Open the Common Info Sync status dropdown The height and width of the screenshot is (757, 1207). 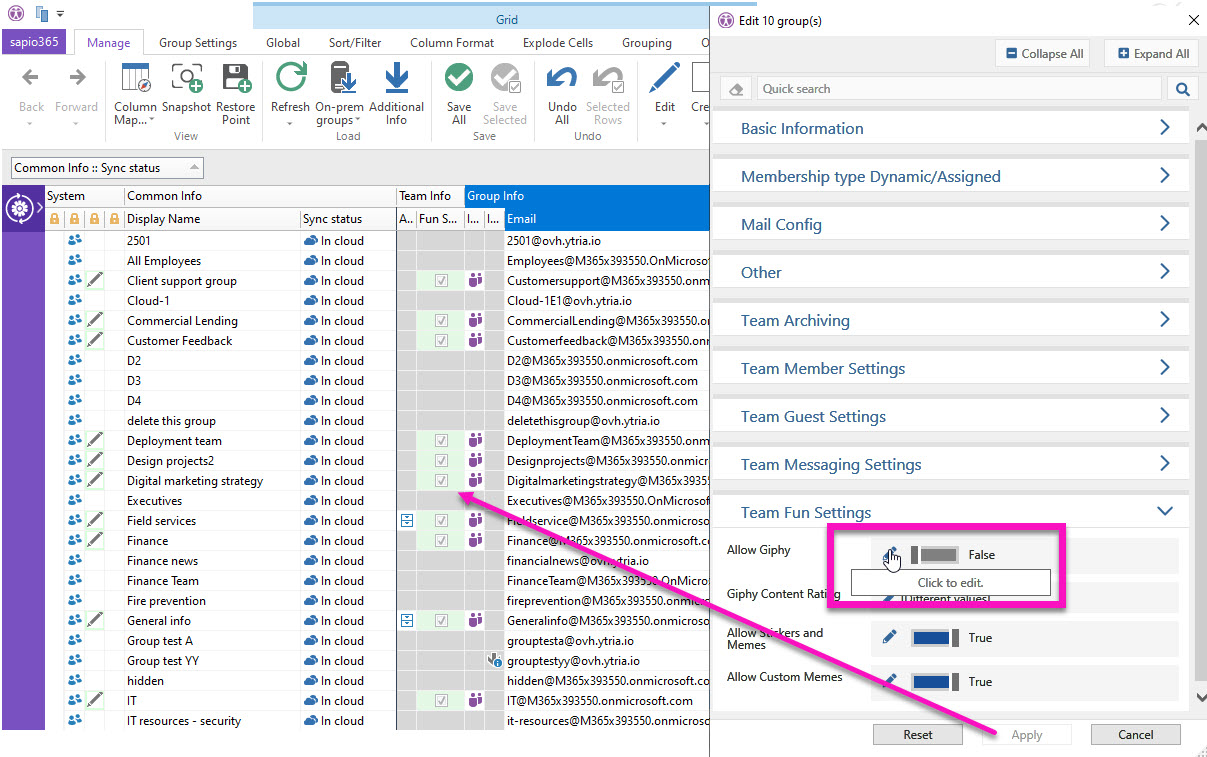(x=194, y=168)
